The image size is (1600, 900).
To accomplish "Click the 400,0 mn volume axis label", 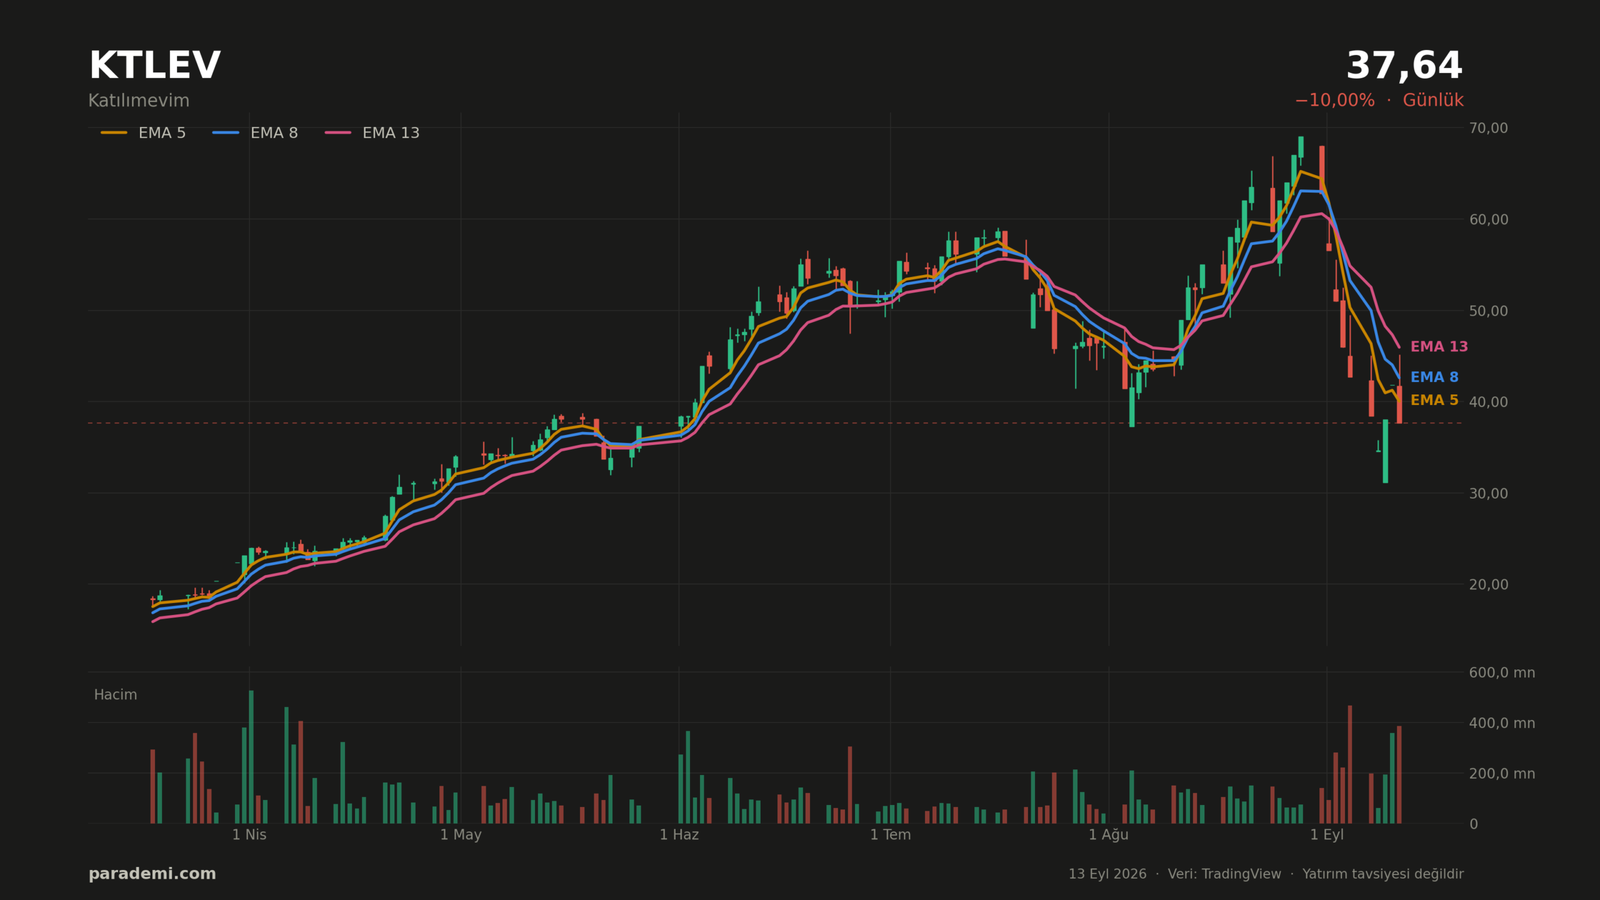I will click(1502, 723).
